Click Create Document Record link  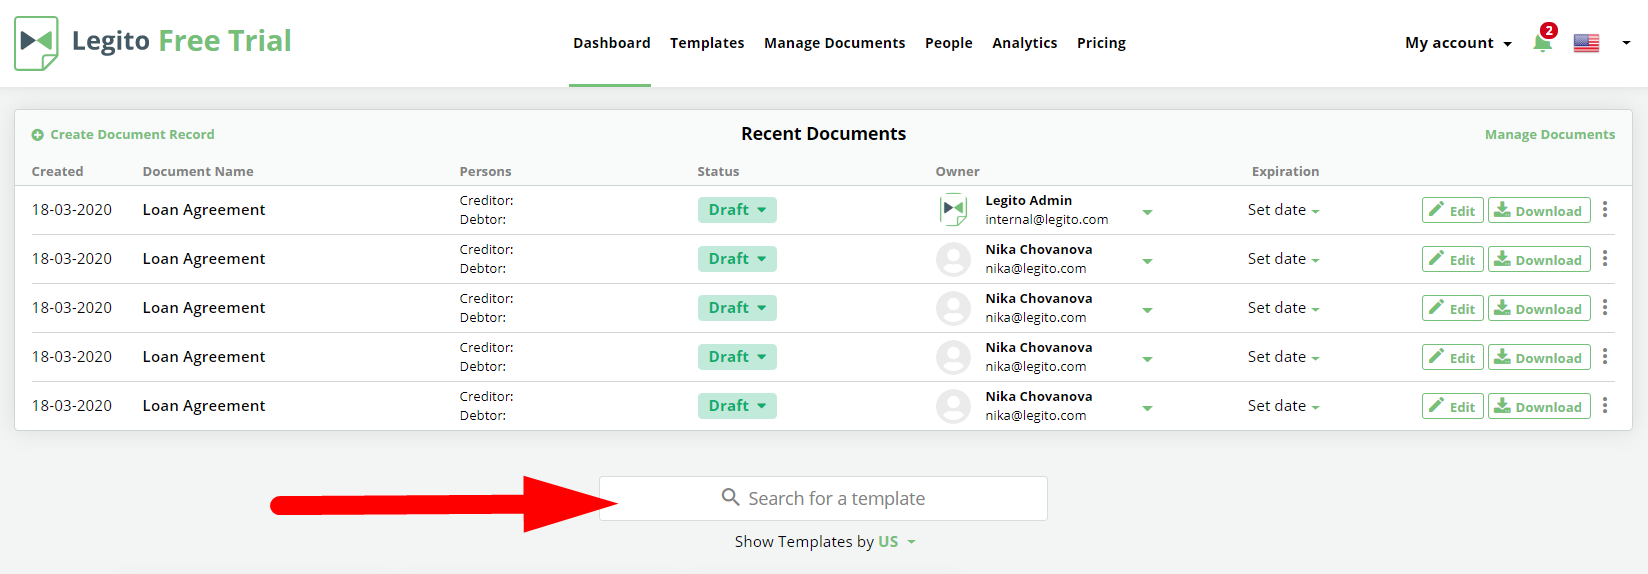click(x=132, y=135)
